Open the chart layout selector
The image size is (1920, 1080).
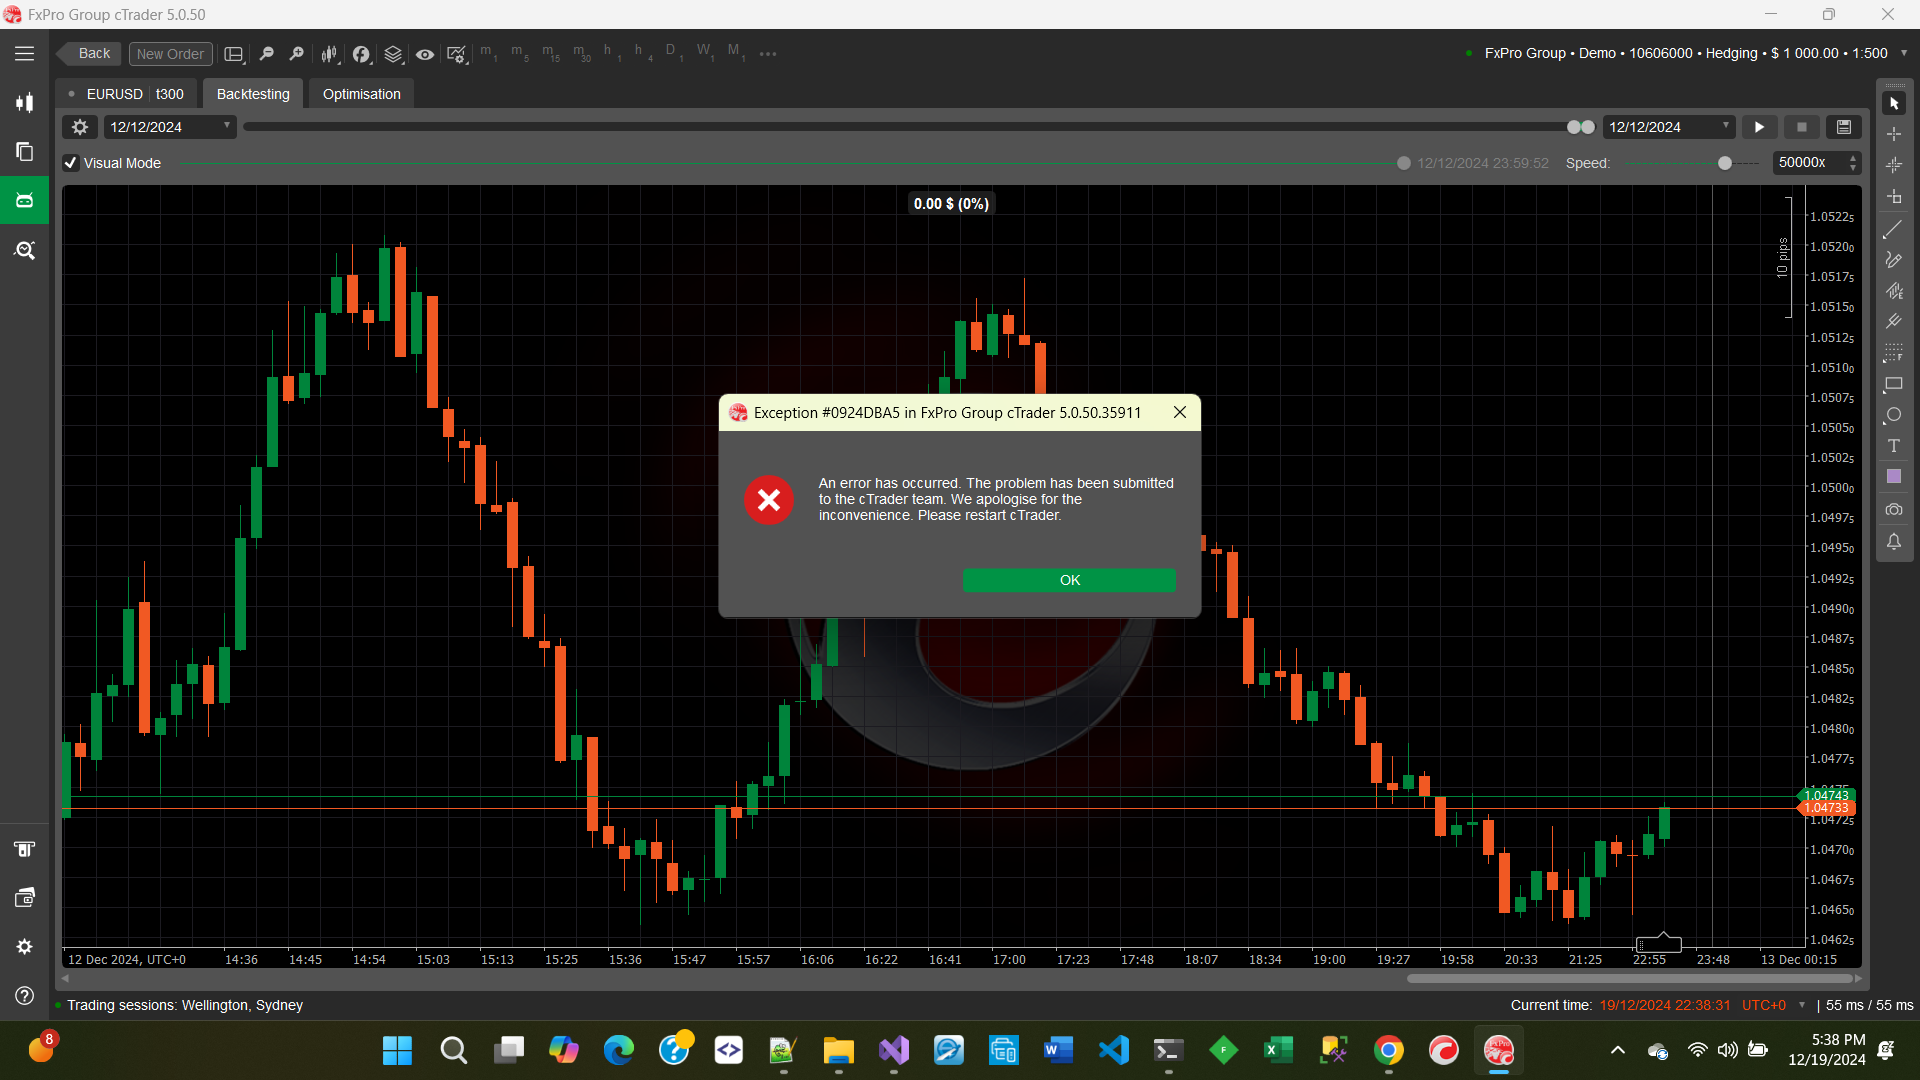pyautogui.click(x=234, y=54)
